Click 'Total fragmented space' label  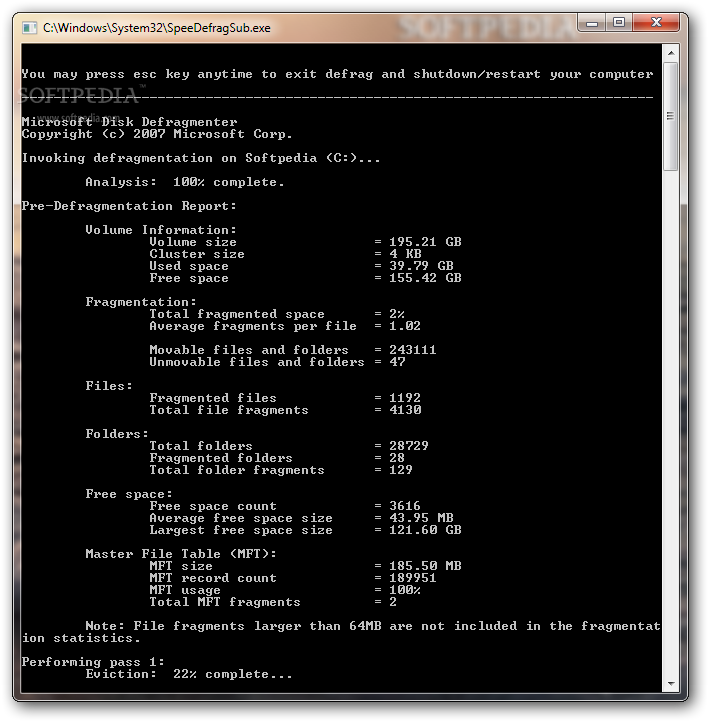(237, 314)
